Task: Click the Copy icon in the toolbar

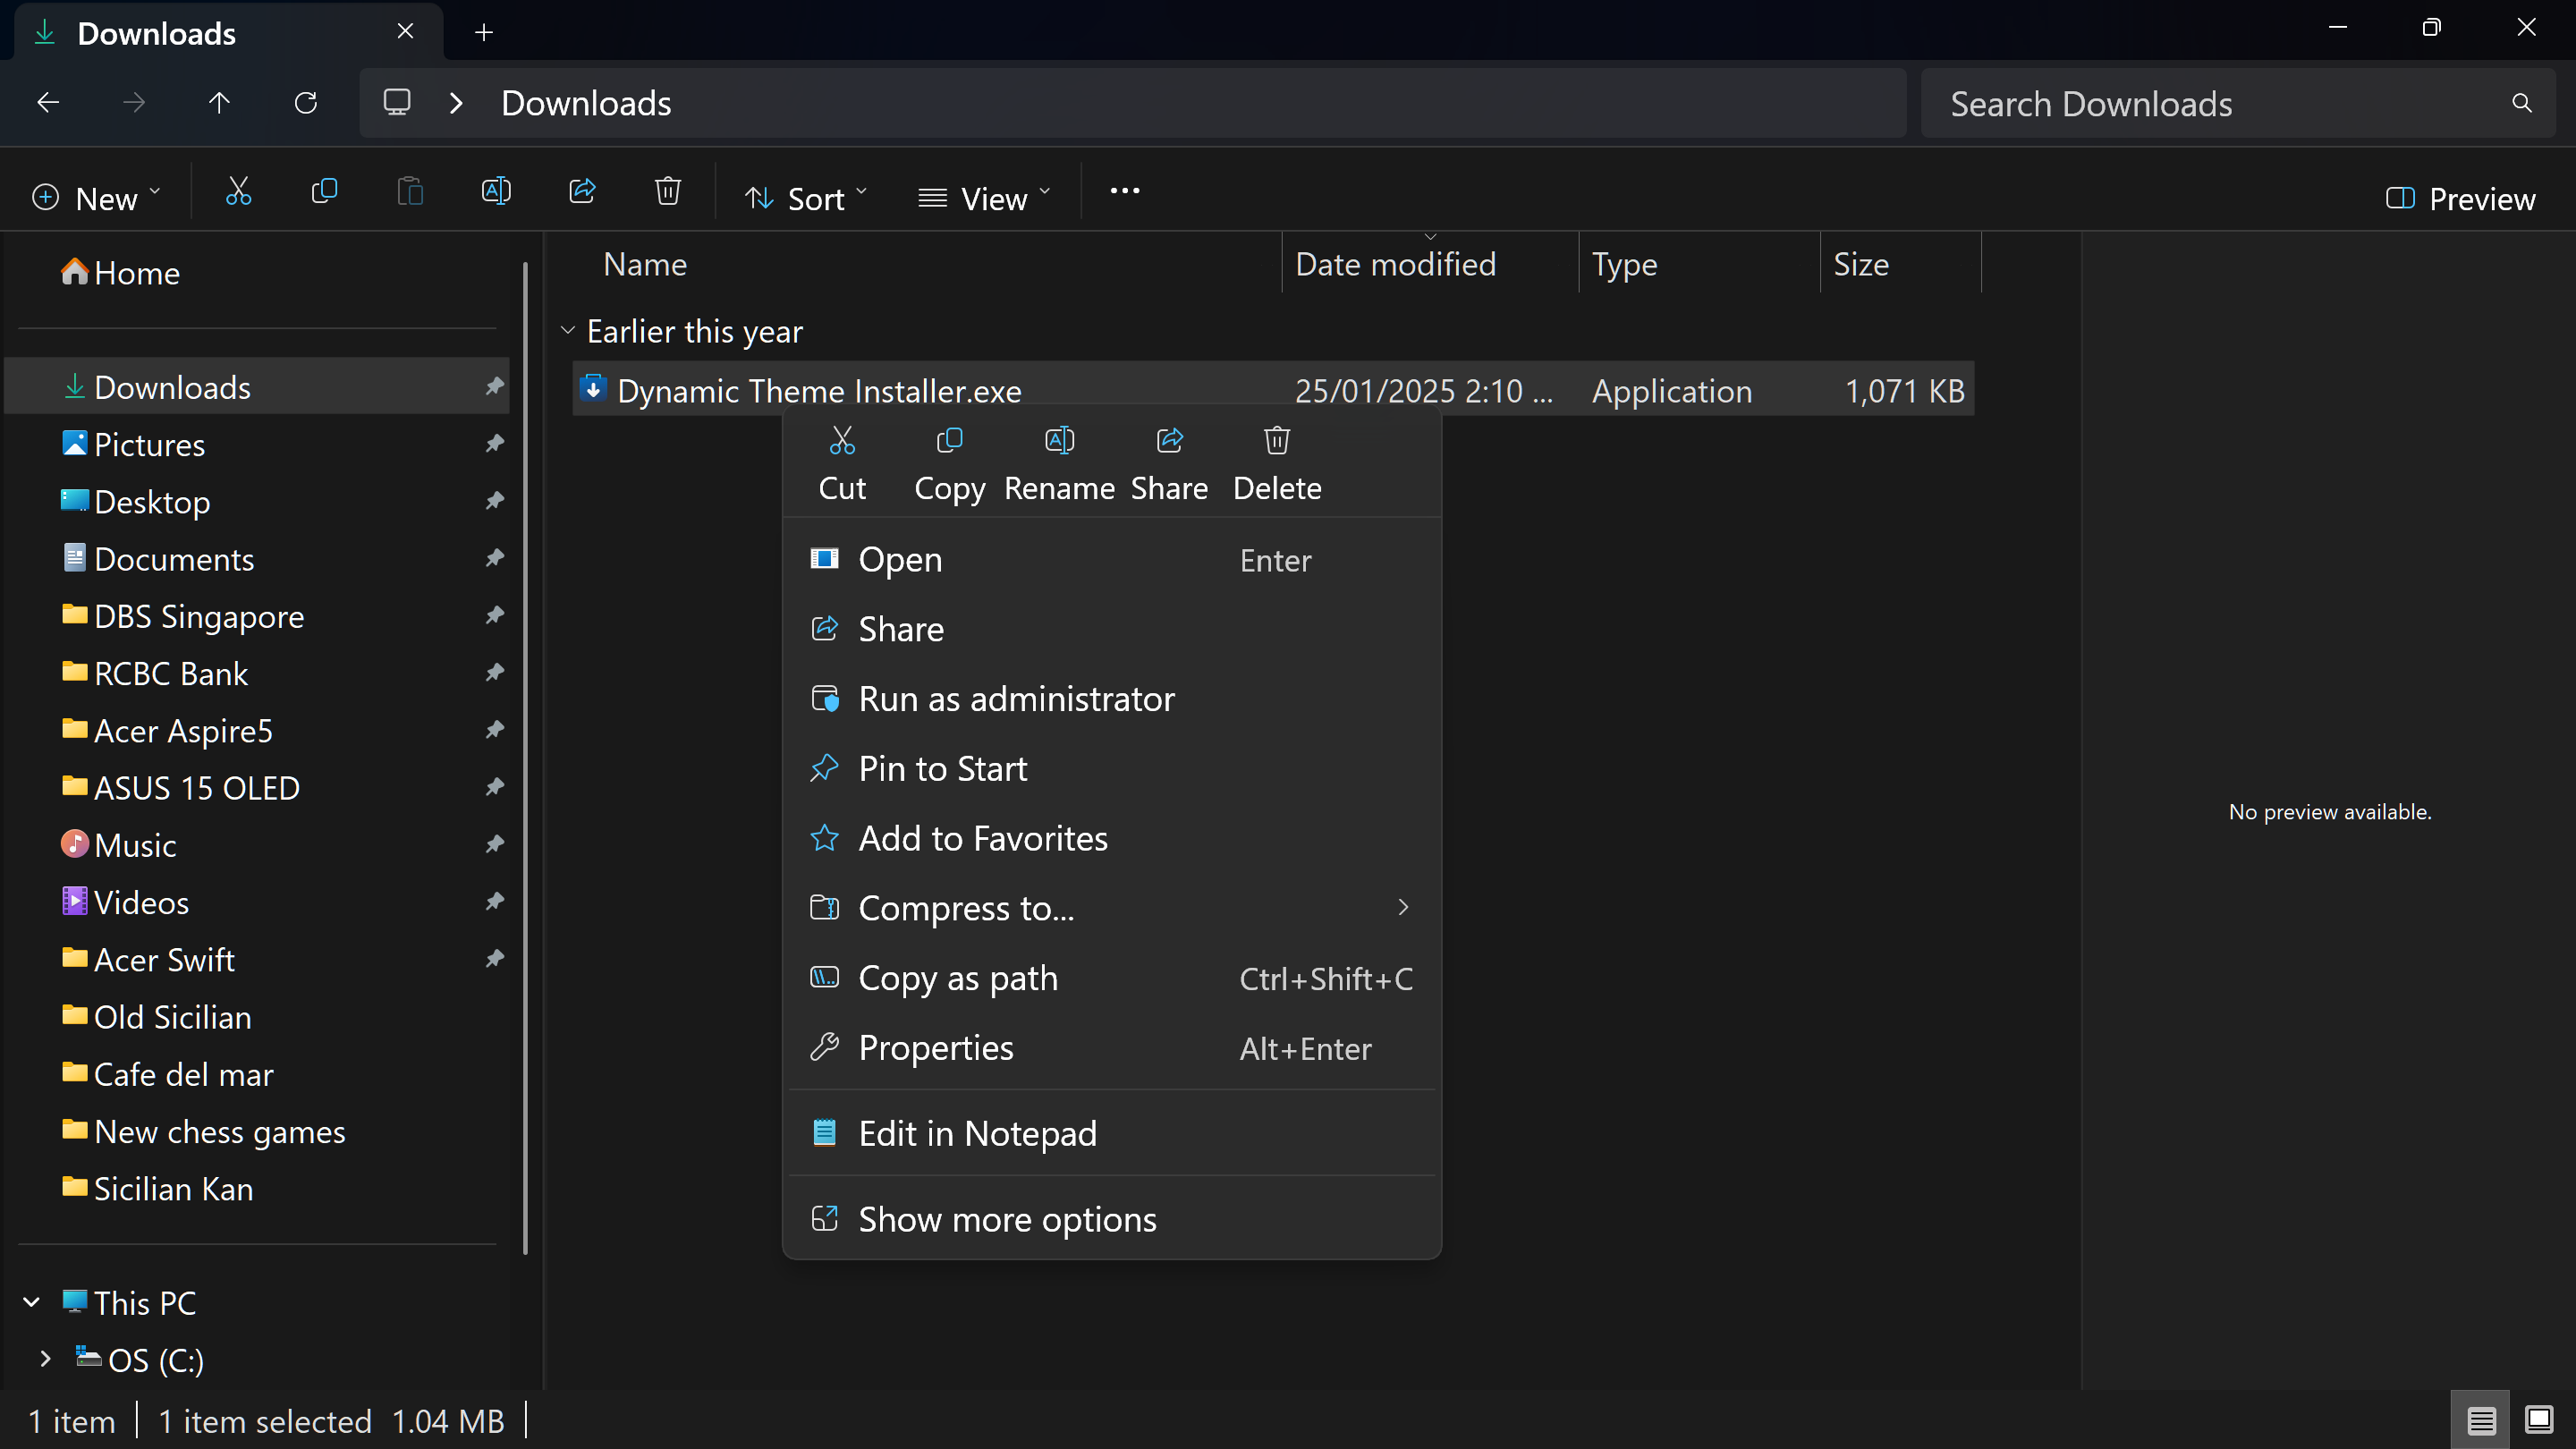Action: (x=324, y=191)
